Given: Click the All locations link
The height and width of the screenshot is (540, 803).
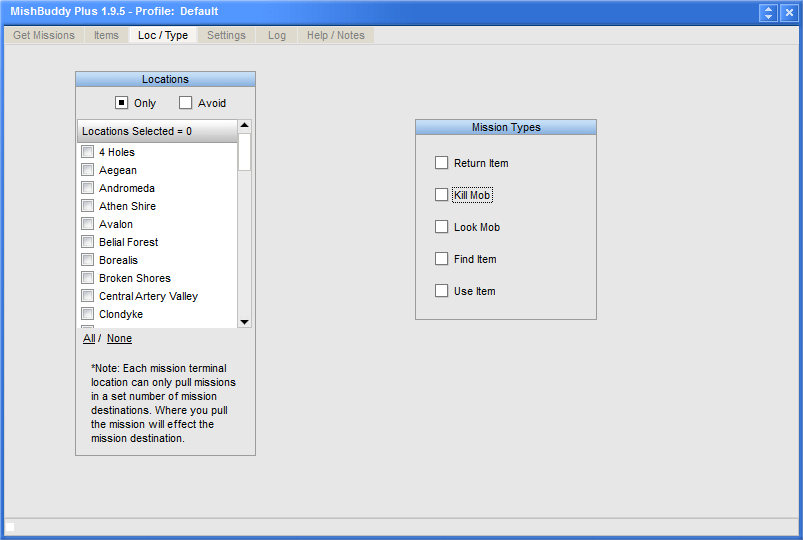Looking at the screenshot, I should (x=89, y=338).
